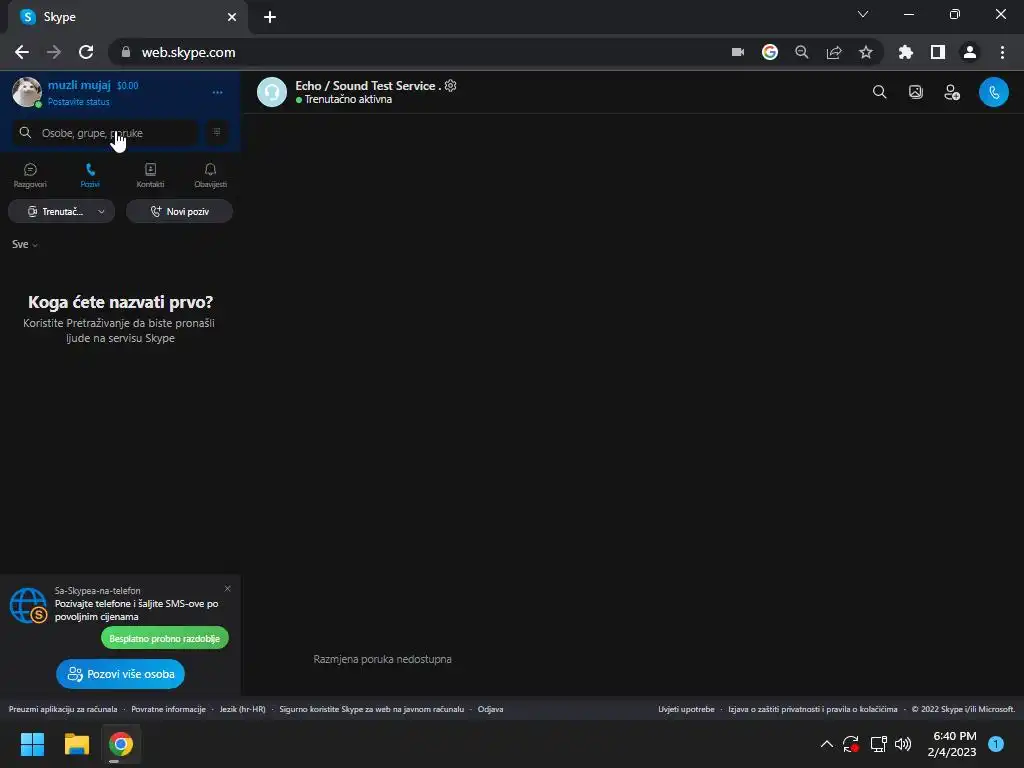Click the Novi poziv button
Screen dimensions: 1024x768
pos(179,212)
